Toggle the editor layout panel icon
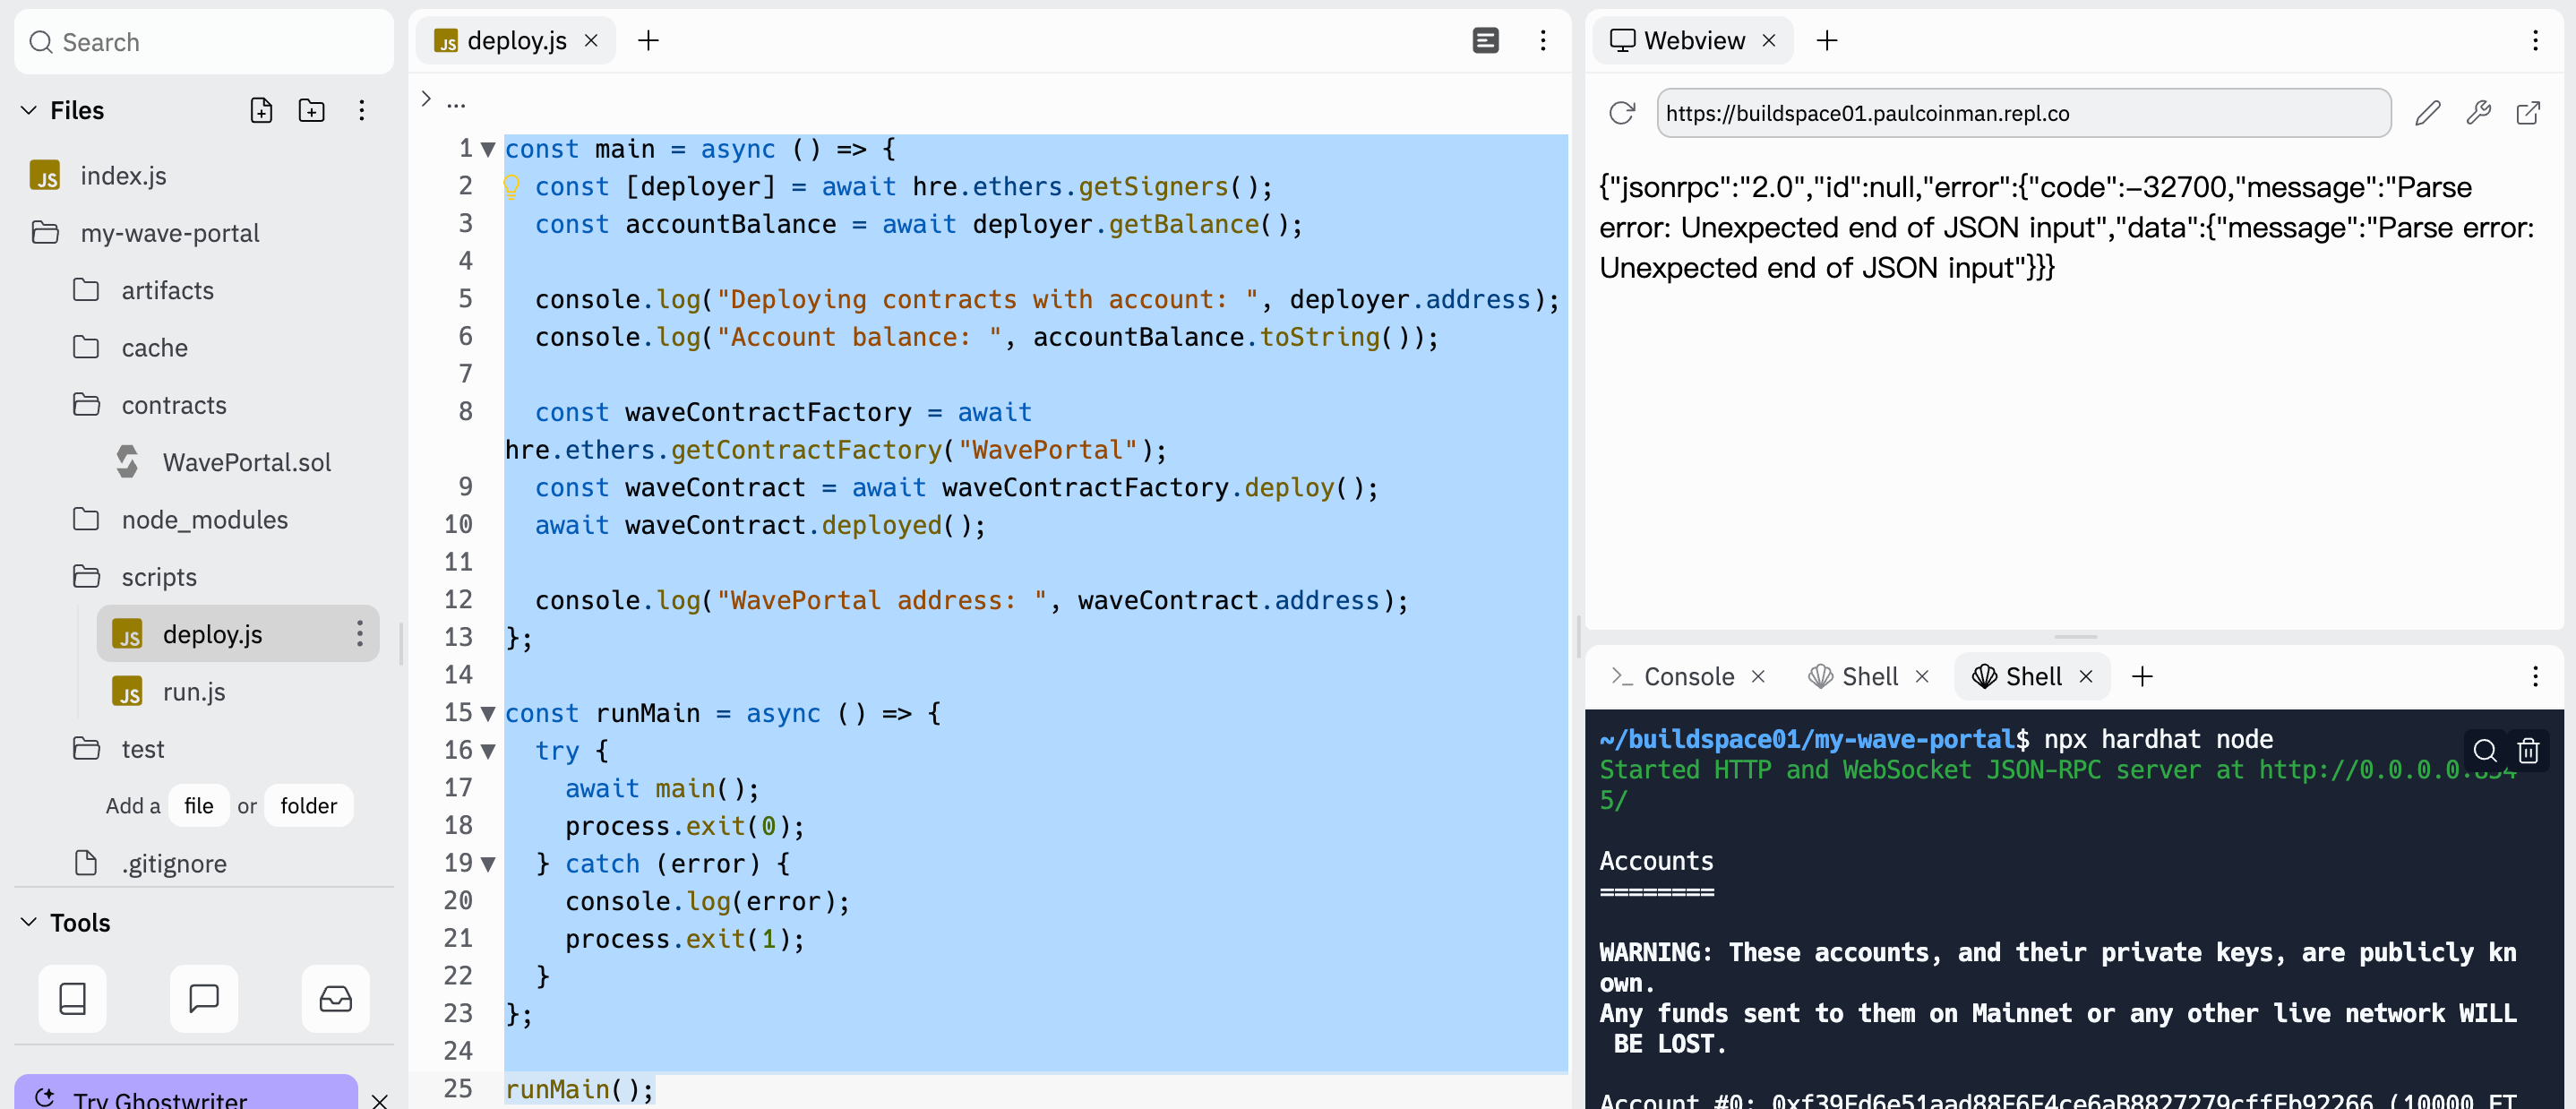Viewport: 2576px width, 1109px height. [1486, 40]
